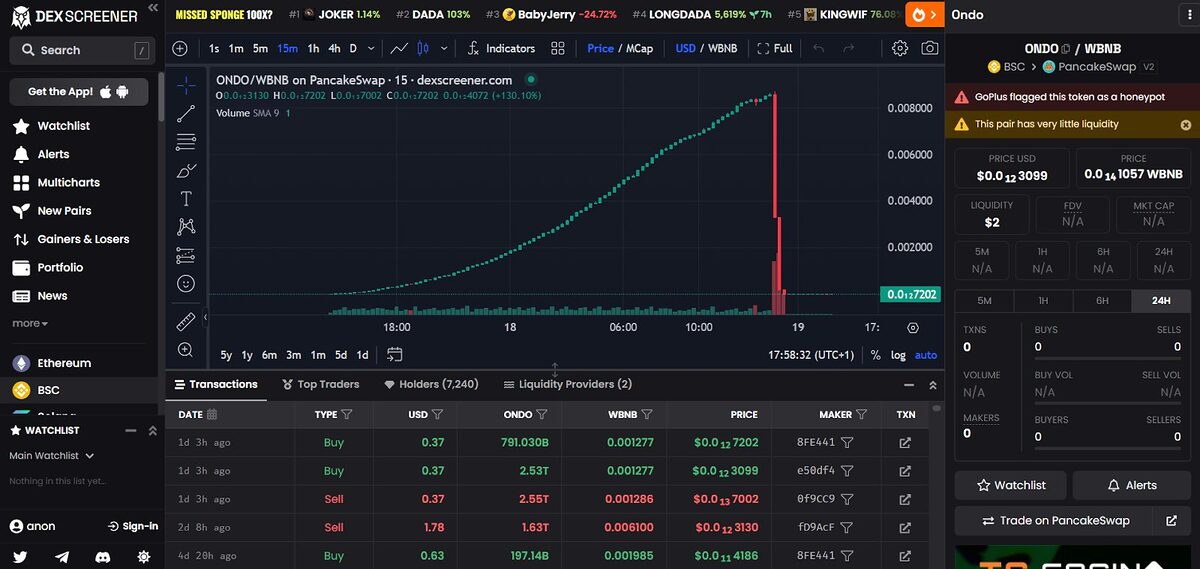Open the chart style dropdown arrow

[444, 48]
